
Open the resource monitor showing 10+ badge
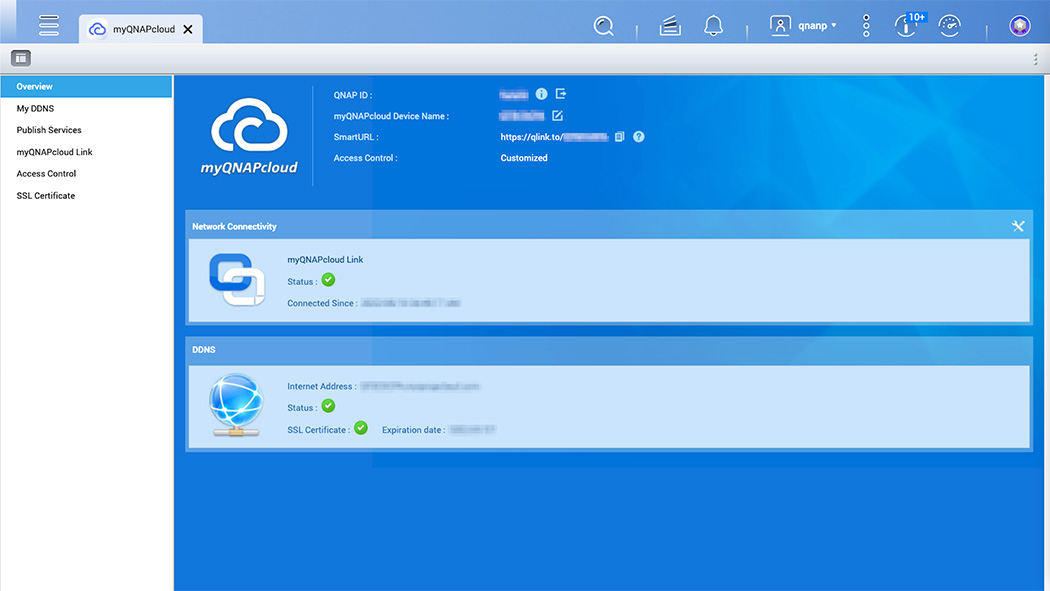pyautogui.click(x=905, y=25)
